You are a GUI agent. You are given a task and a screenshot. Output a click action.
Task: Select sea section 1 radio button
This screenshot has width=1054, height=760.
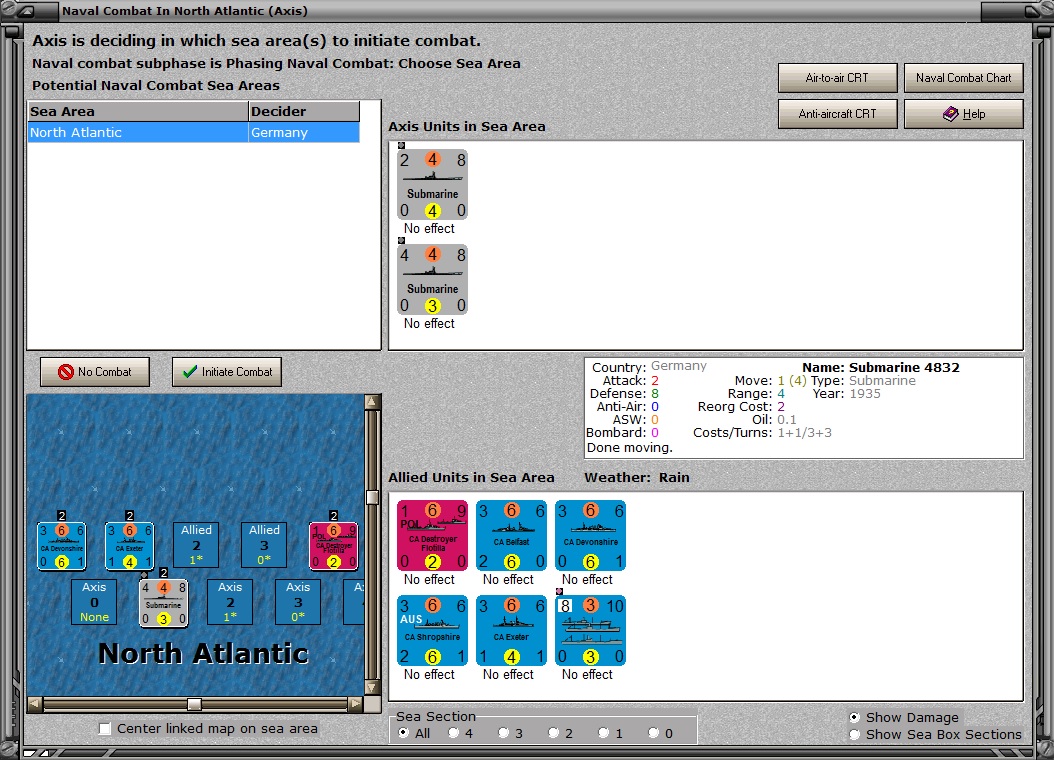pyautogui.click(x=604, y=733)
